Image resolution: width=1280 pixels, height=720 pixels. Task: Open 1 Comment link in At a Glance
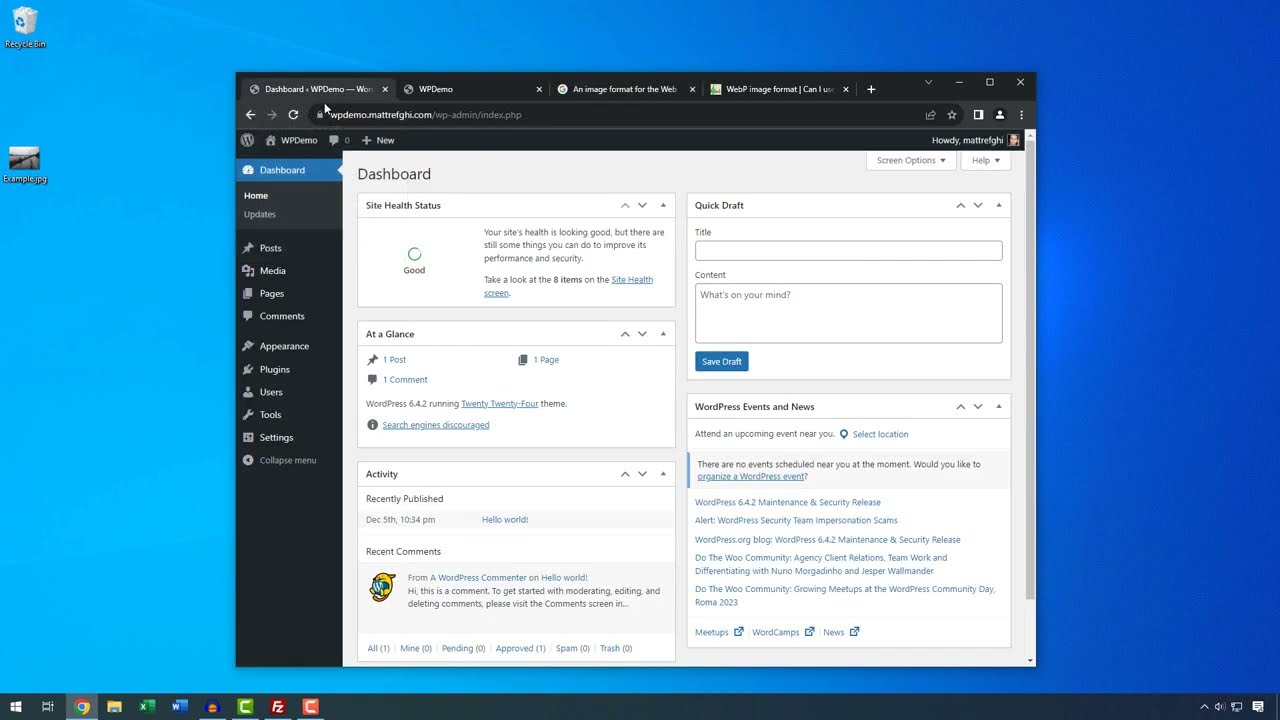[x=405, y=380]
